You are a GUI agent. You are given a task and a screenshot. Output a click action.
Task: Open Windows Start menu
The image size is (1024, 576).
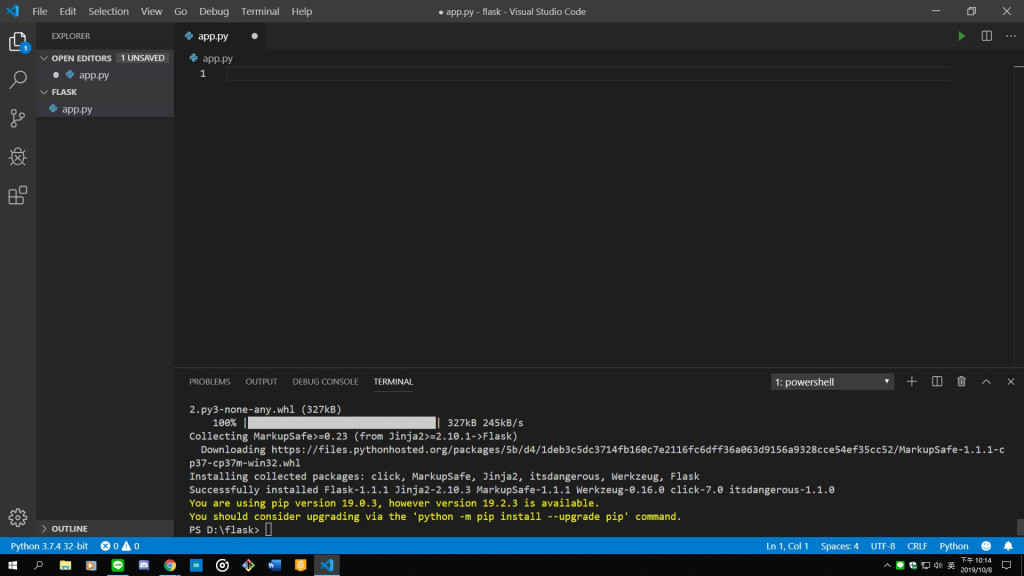pyautogui.click(x=12, y=565)
